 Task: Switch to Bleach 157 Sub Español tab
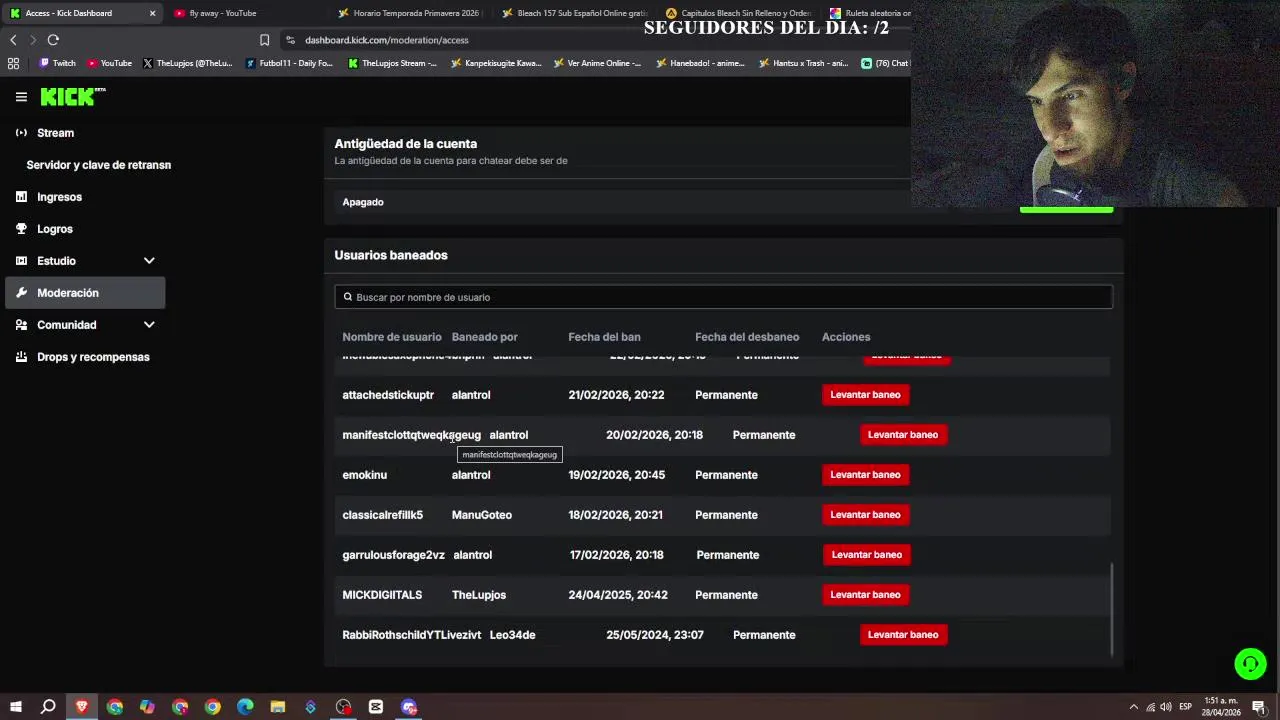(x=574, y=13)
